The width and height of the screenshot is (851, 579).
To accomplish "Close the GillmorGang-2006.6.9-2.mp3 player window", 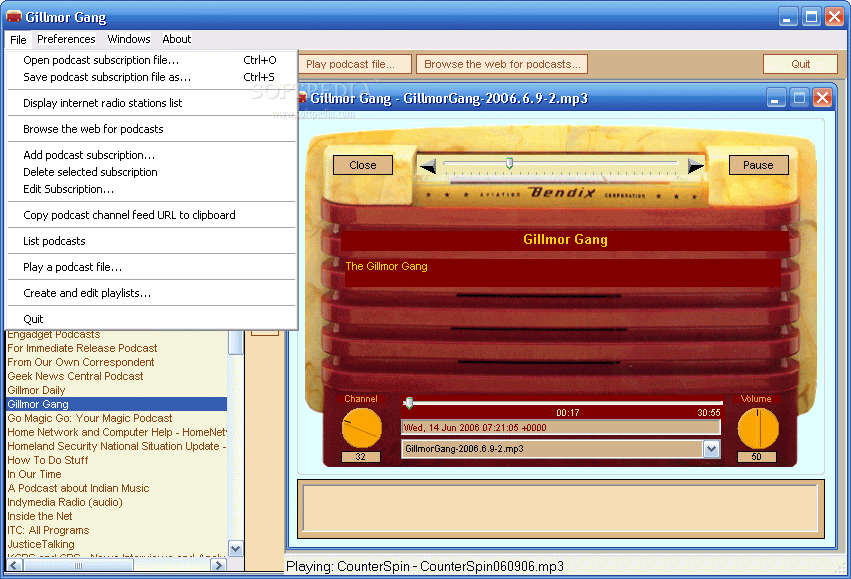I will (822, 98).
